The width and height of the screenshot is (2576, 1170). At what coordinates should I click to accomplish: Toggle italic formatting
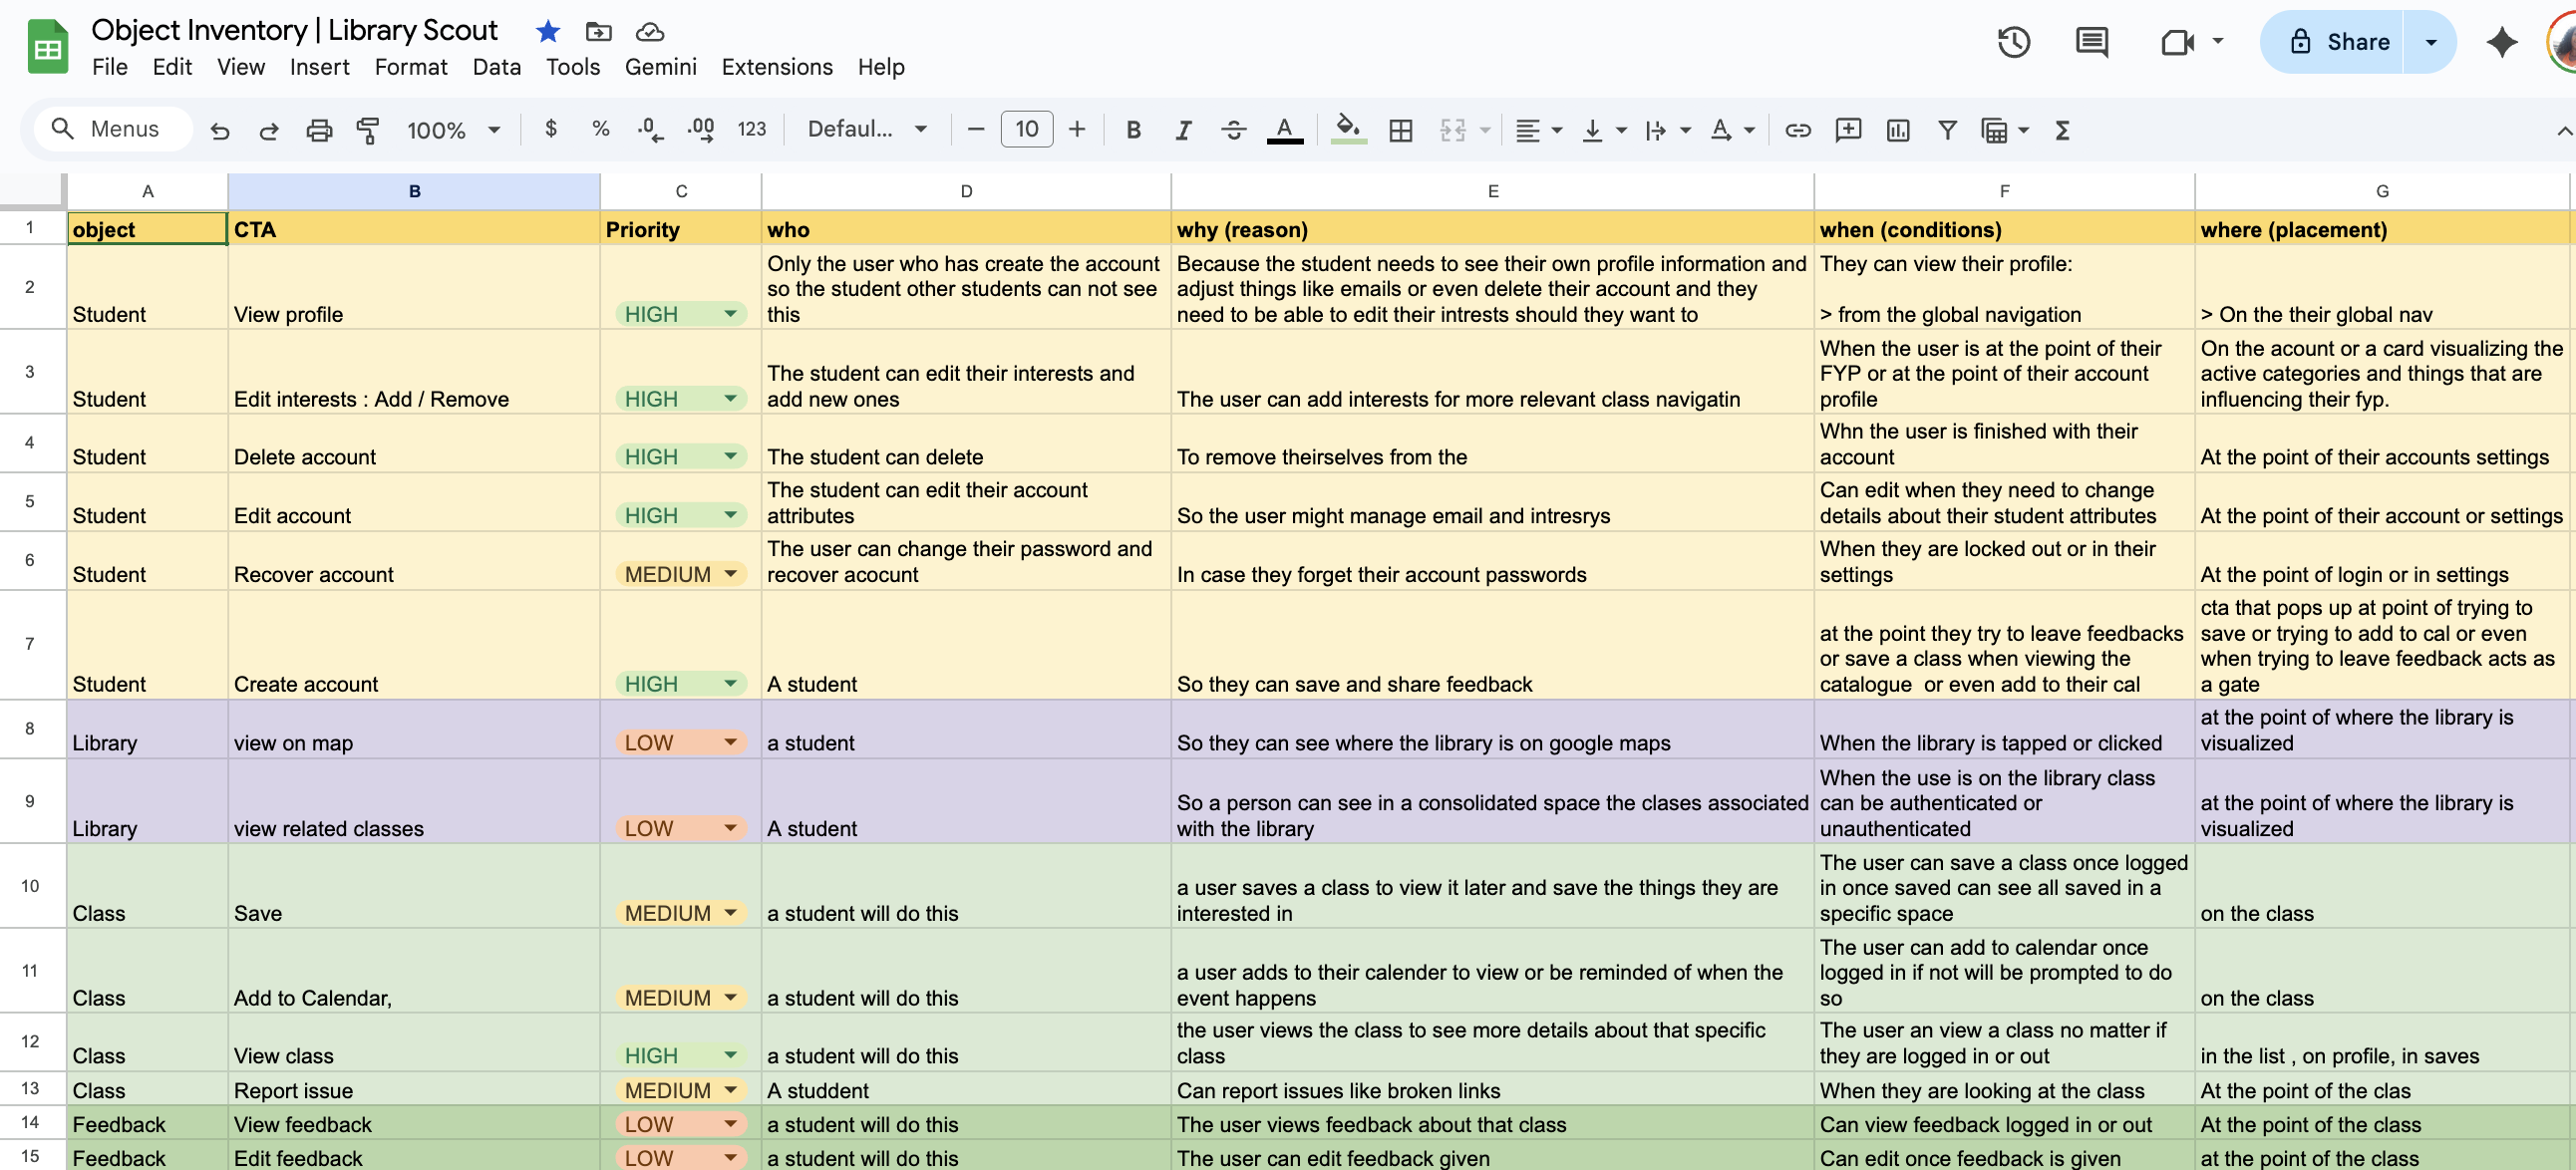coord(1183,130)
